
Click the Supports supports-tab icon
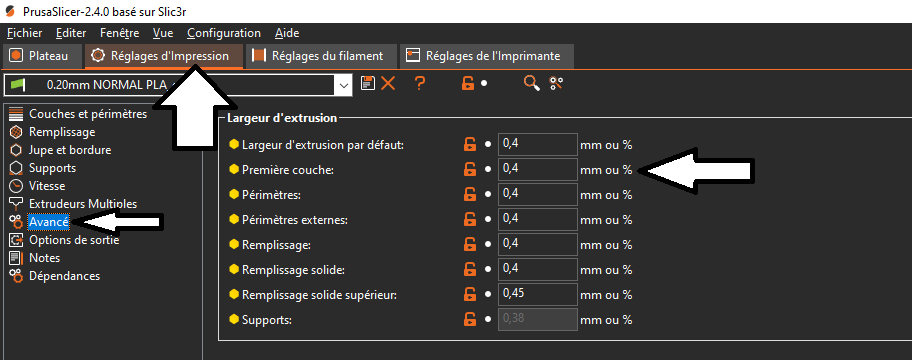(16, 168)
